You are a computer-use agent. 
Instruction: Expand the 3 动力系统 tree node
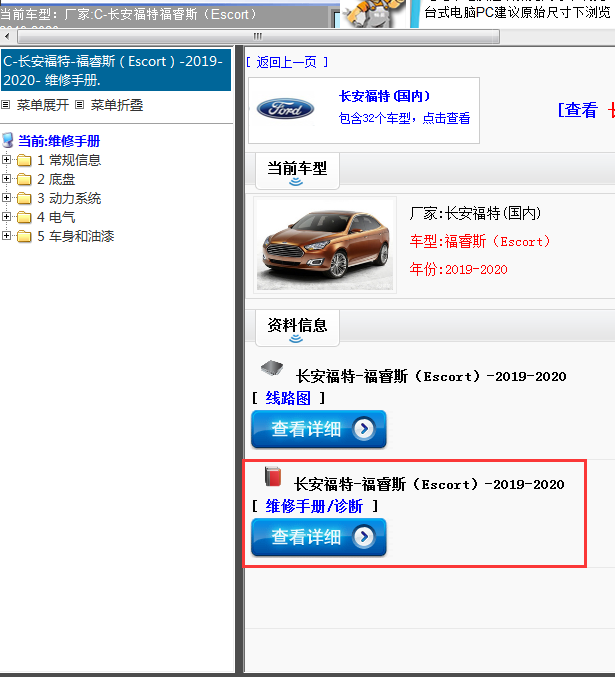(6, 198)
